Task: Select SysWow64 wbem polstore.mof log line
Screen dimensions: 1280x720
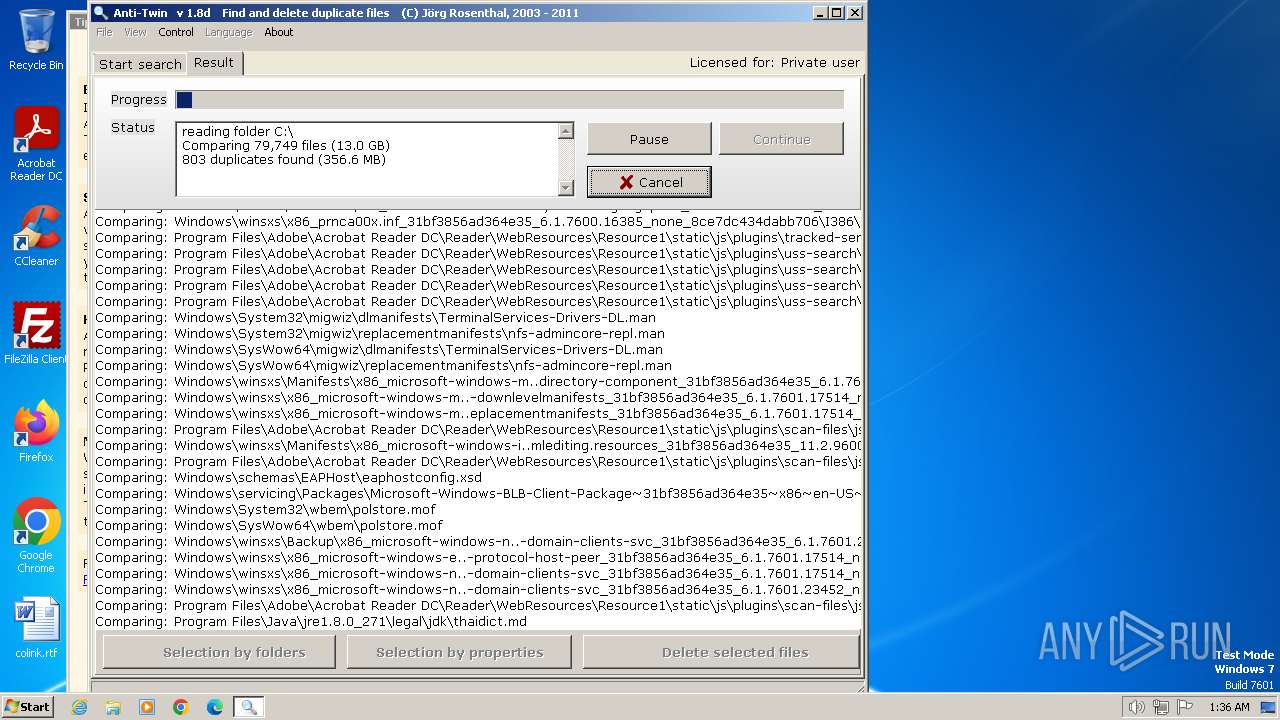Action: click(269, 526)
